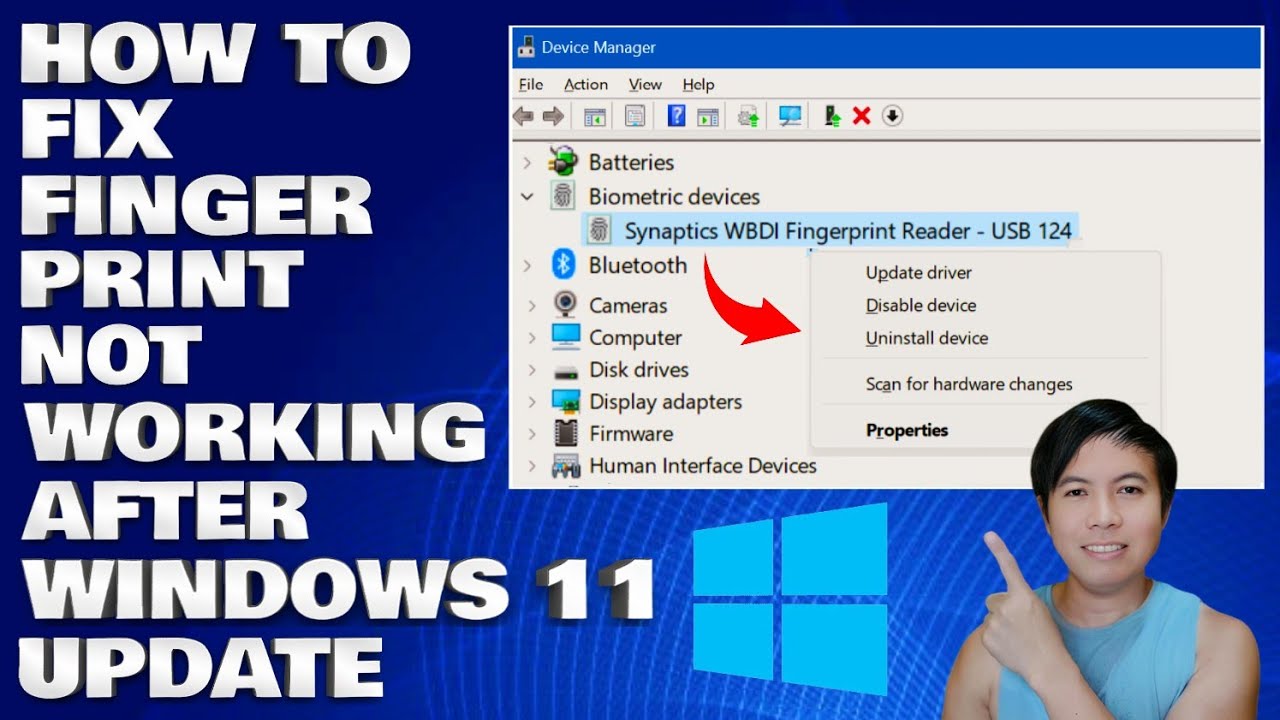Click the Disk drives icon
Viewport: 1280px width, 720px height.
(565, 370)
